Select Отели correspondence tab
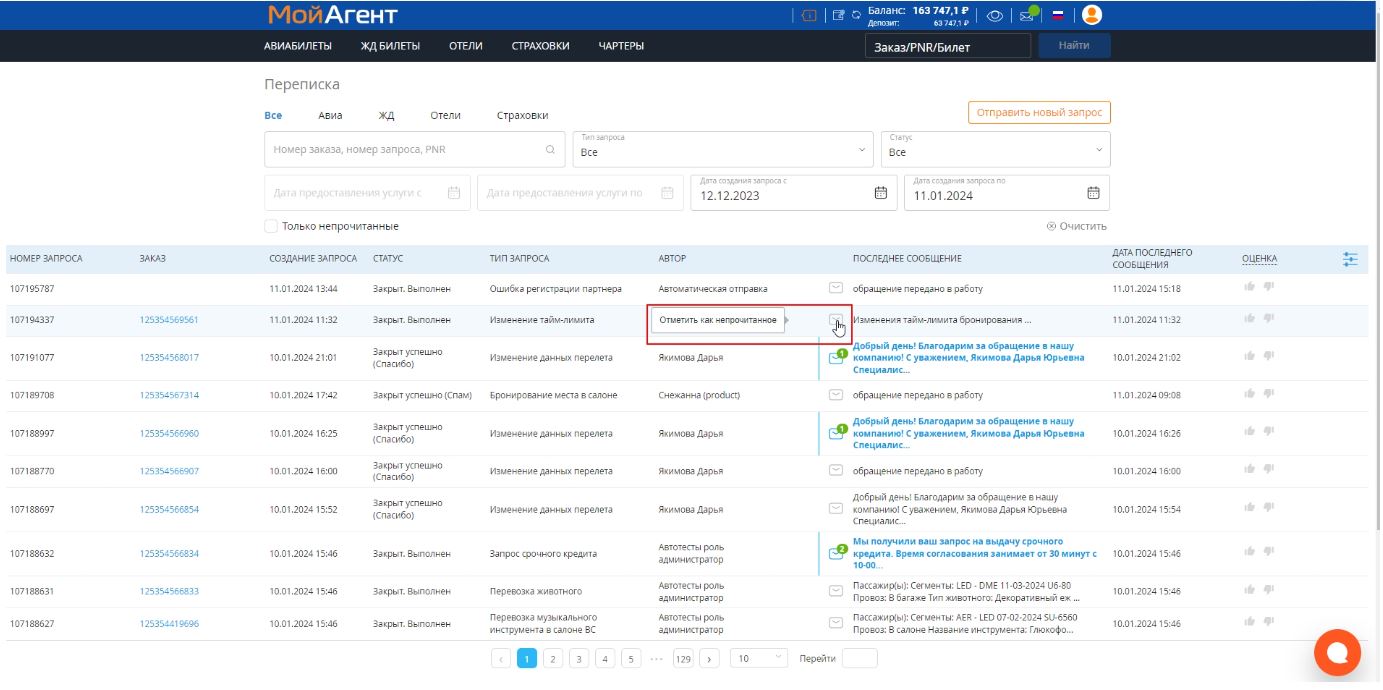This screenshot has height=690, width=1383. point(445,115)
